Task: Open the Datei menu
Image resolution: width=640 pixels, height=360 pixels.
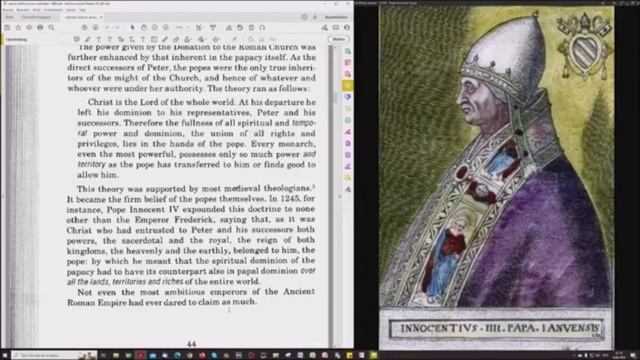Action: tap(8, 9)
